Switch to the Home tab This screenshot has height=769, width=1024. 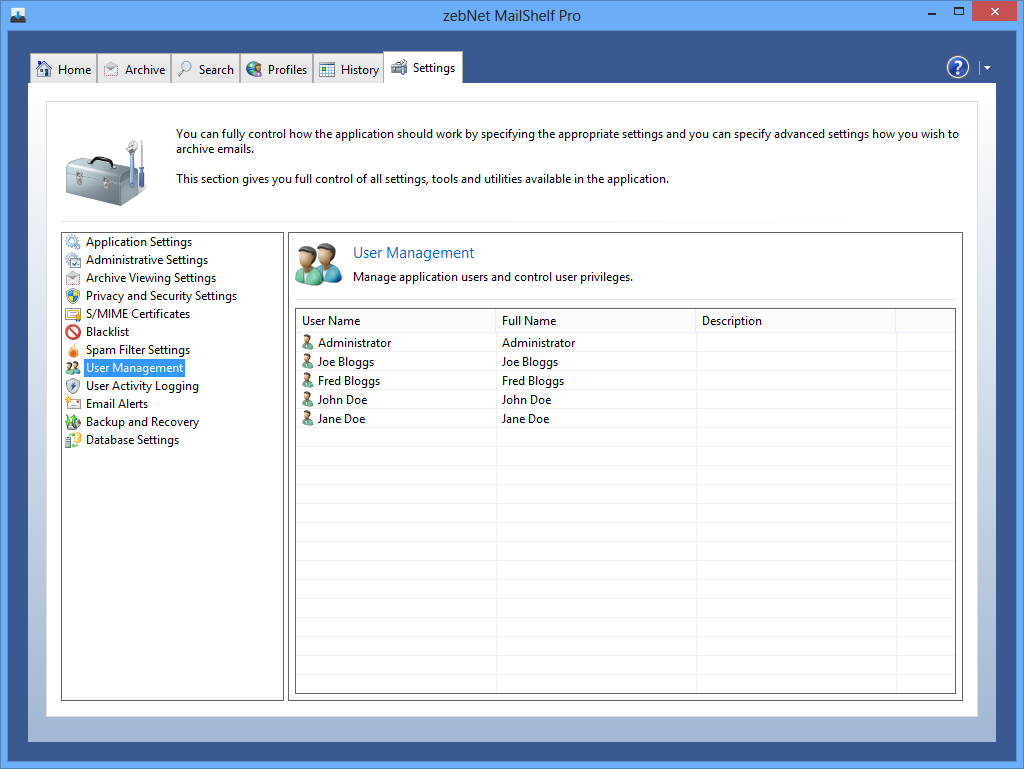64,69
